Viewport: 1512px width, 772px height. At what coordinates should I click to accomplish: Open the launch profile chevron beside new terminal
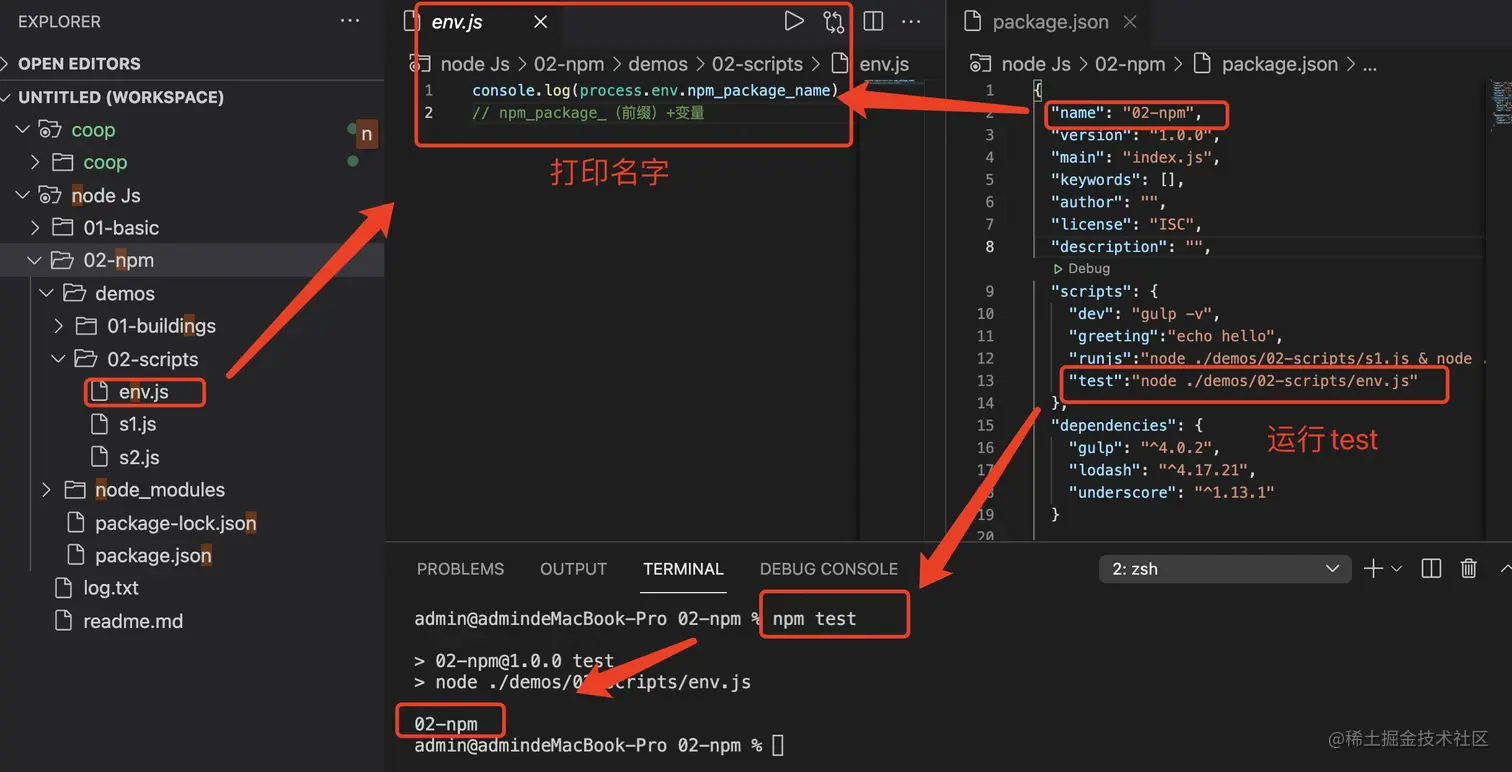click(1397, 568)
